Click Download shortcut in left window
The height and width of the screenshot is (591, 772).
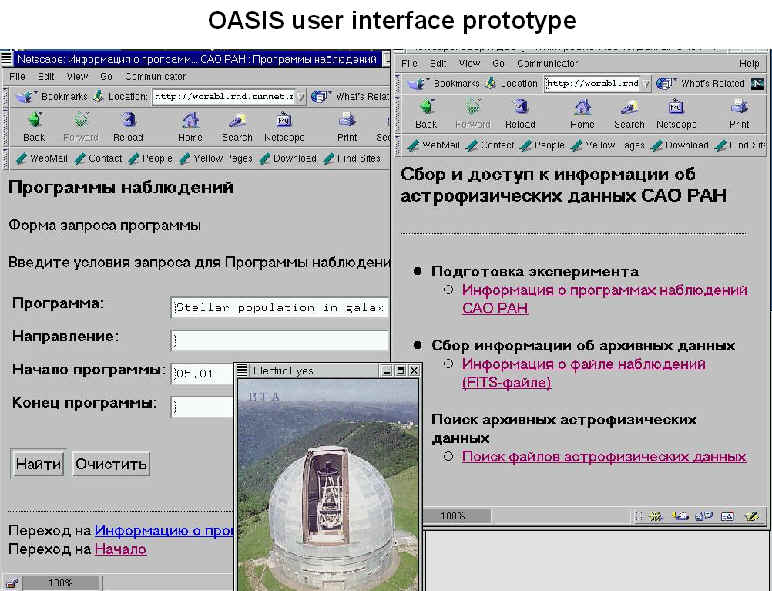[289, 159]
